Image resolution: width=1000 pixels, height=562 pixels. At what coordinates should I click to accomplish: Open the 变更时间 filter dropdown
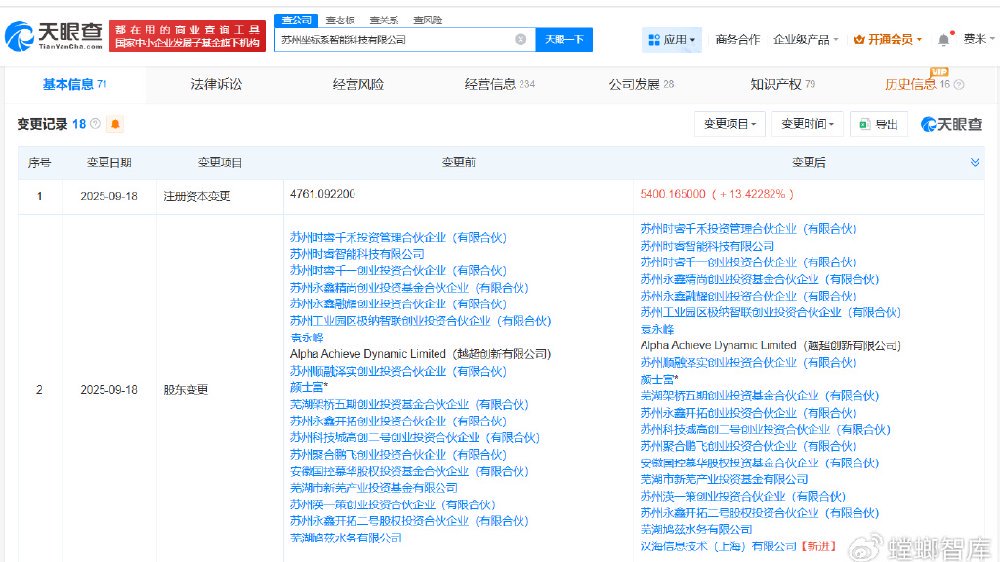807,124
